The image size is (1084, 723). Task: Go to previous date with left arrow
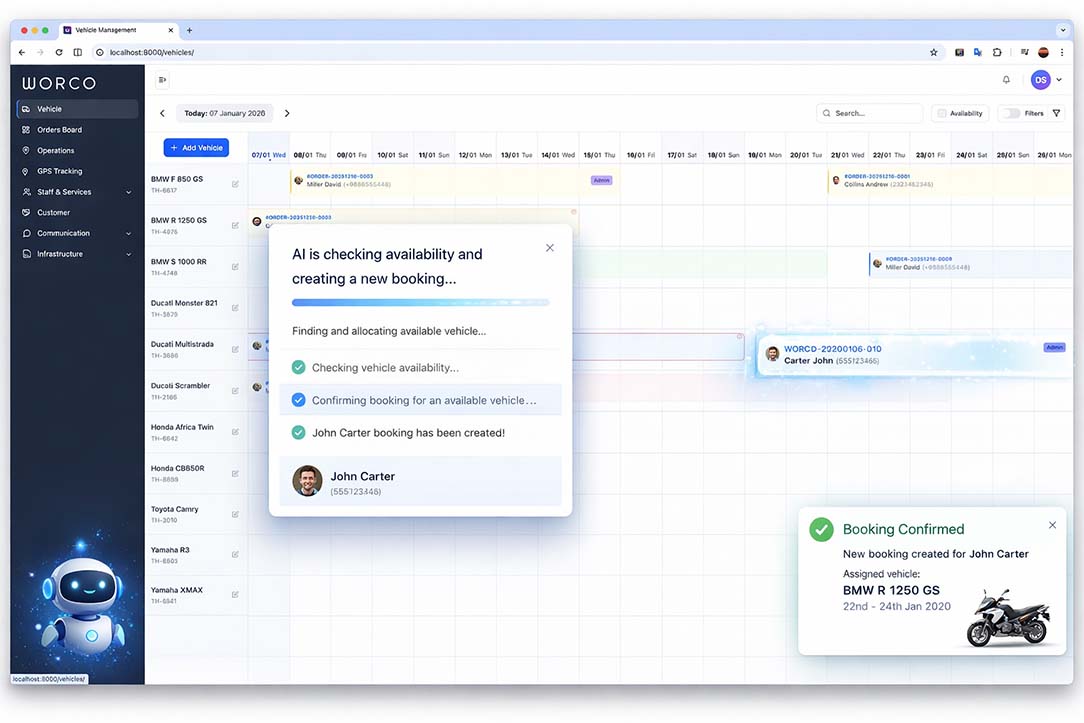pos(163,113)
